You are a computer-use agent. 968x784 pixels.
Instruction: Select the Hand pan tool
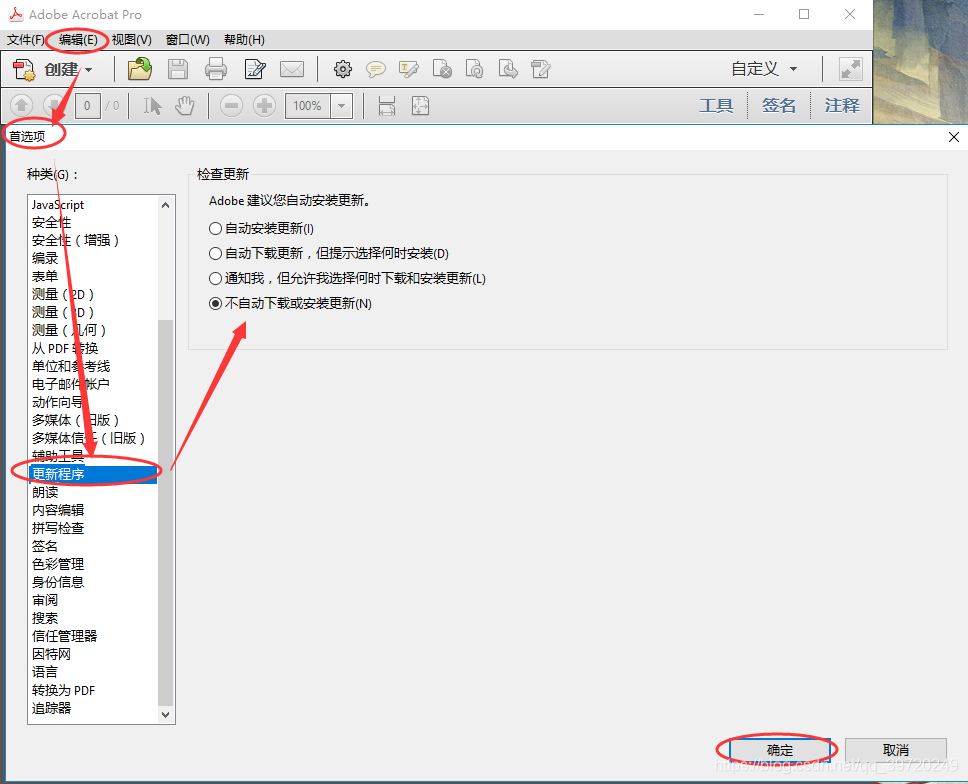pyautogui.click(x=185, y=106)
